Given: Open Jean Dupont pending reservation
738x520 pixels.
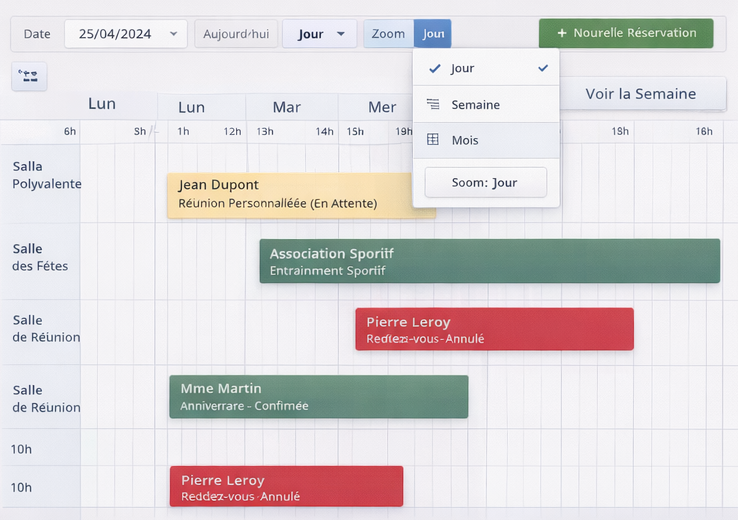Looking at the screenshot, I should click(x=301, y=195).
